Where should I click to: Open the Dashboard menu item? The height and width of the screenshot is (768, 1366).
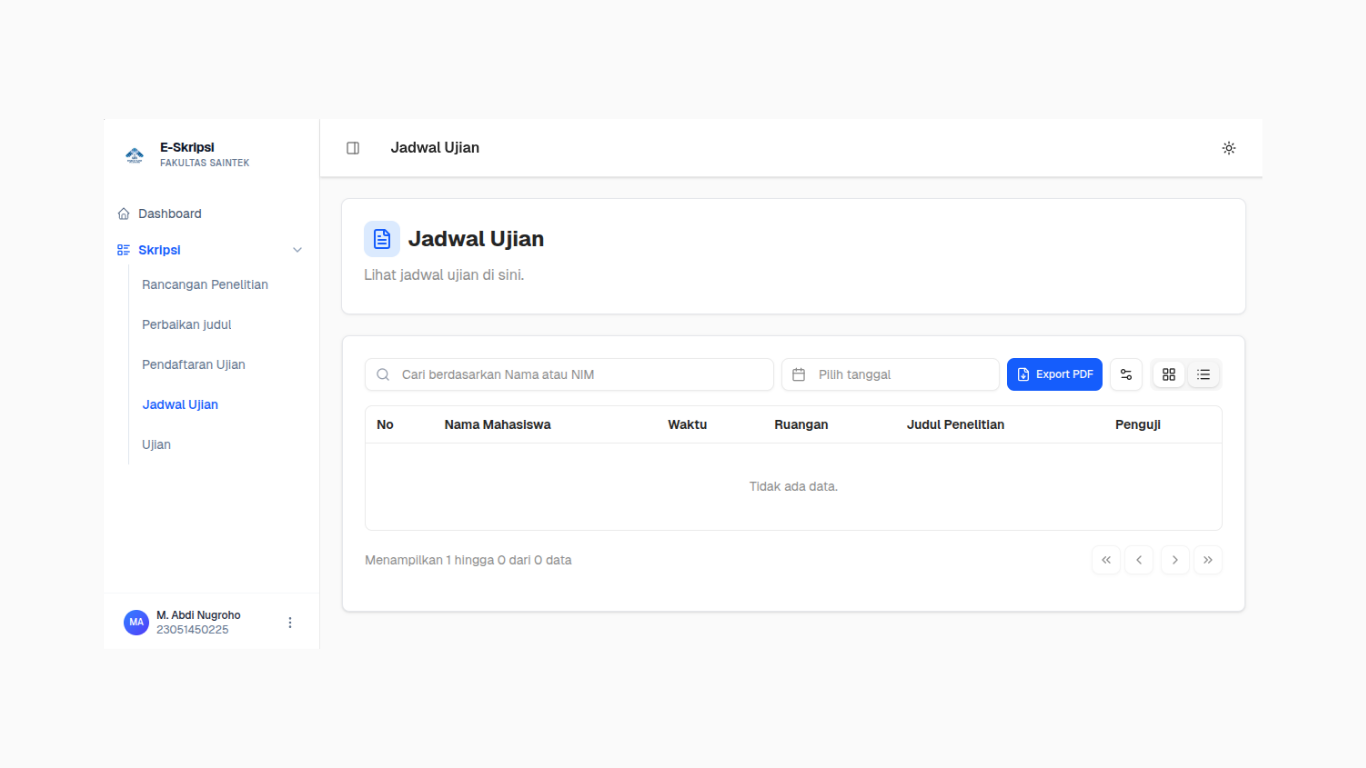click(x=170, y=214)
